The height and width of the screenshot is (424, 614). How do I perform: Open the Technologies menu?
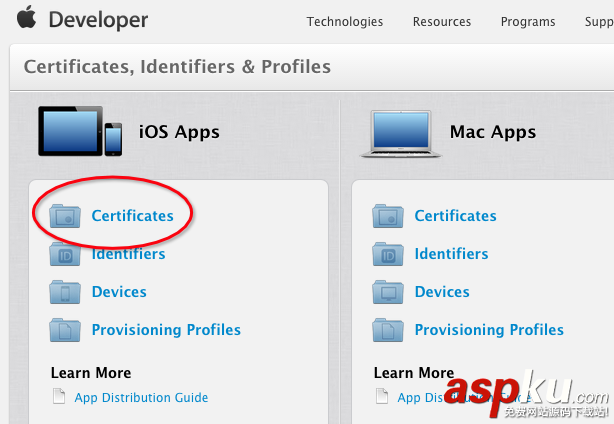pyautogui.click(x=345, y=22)
